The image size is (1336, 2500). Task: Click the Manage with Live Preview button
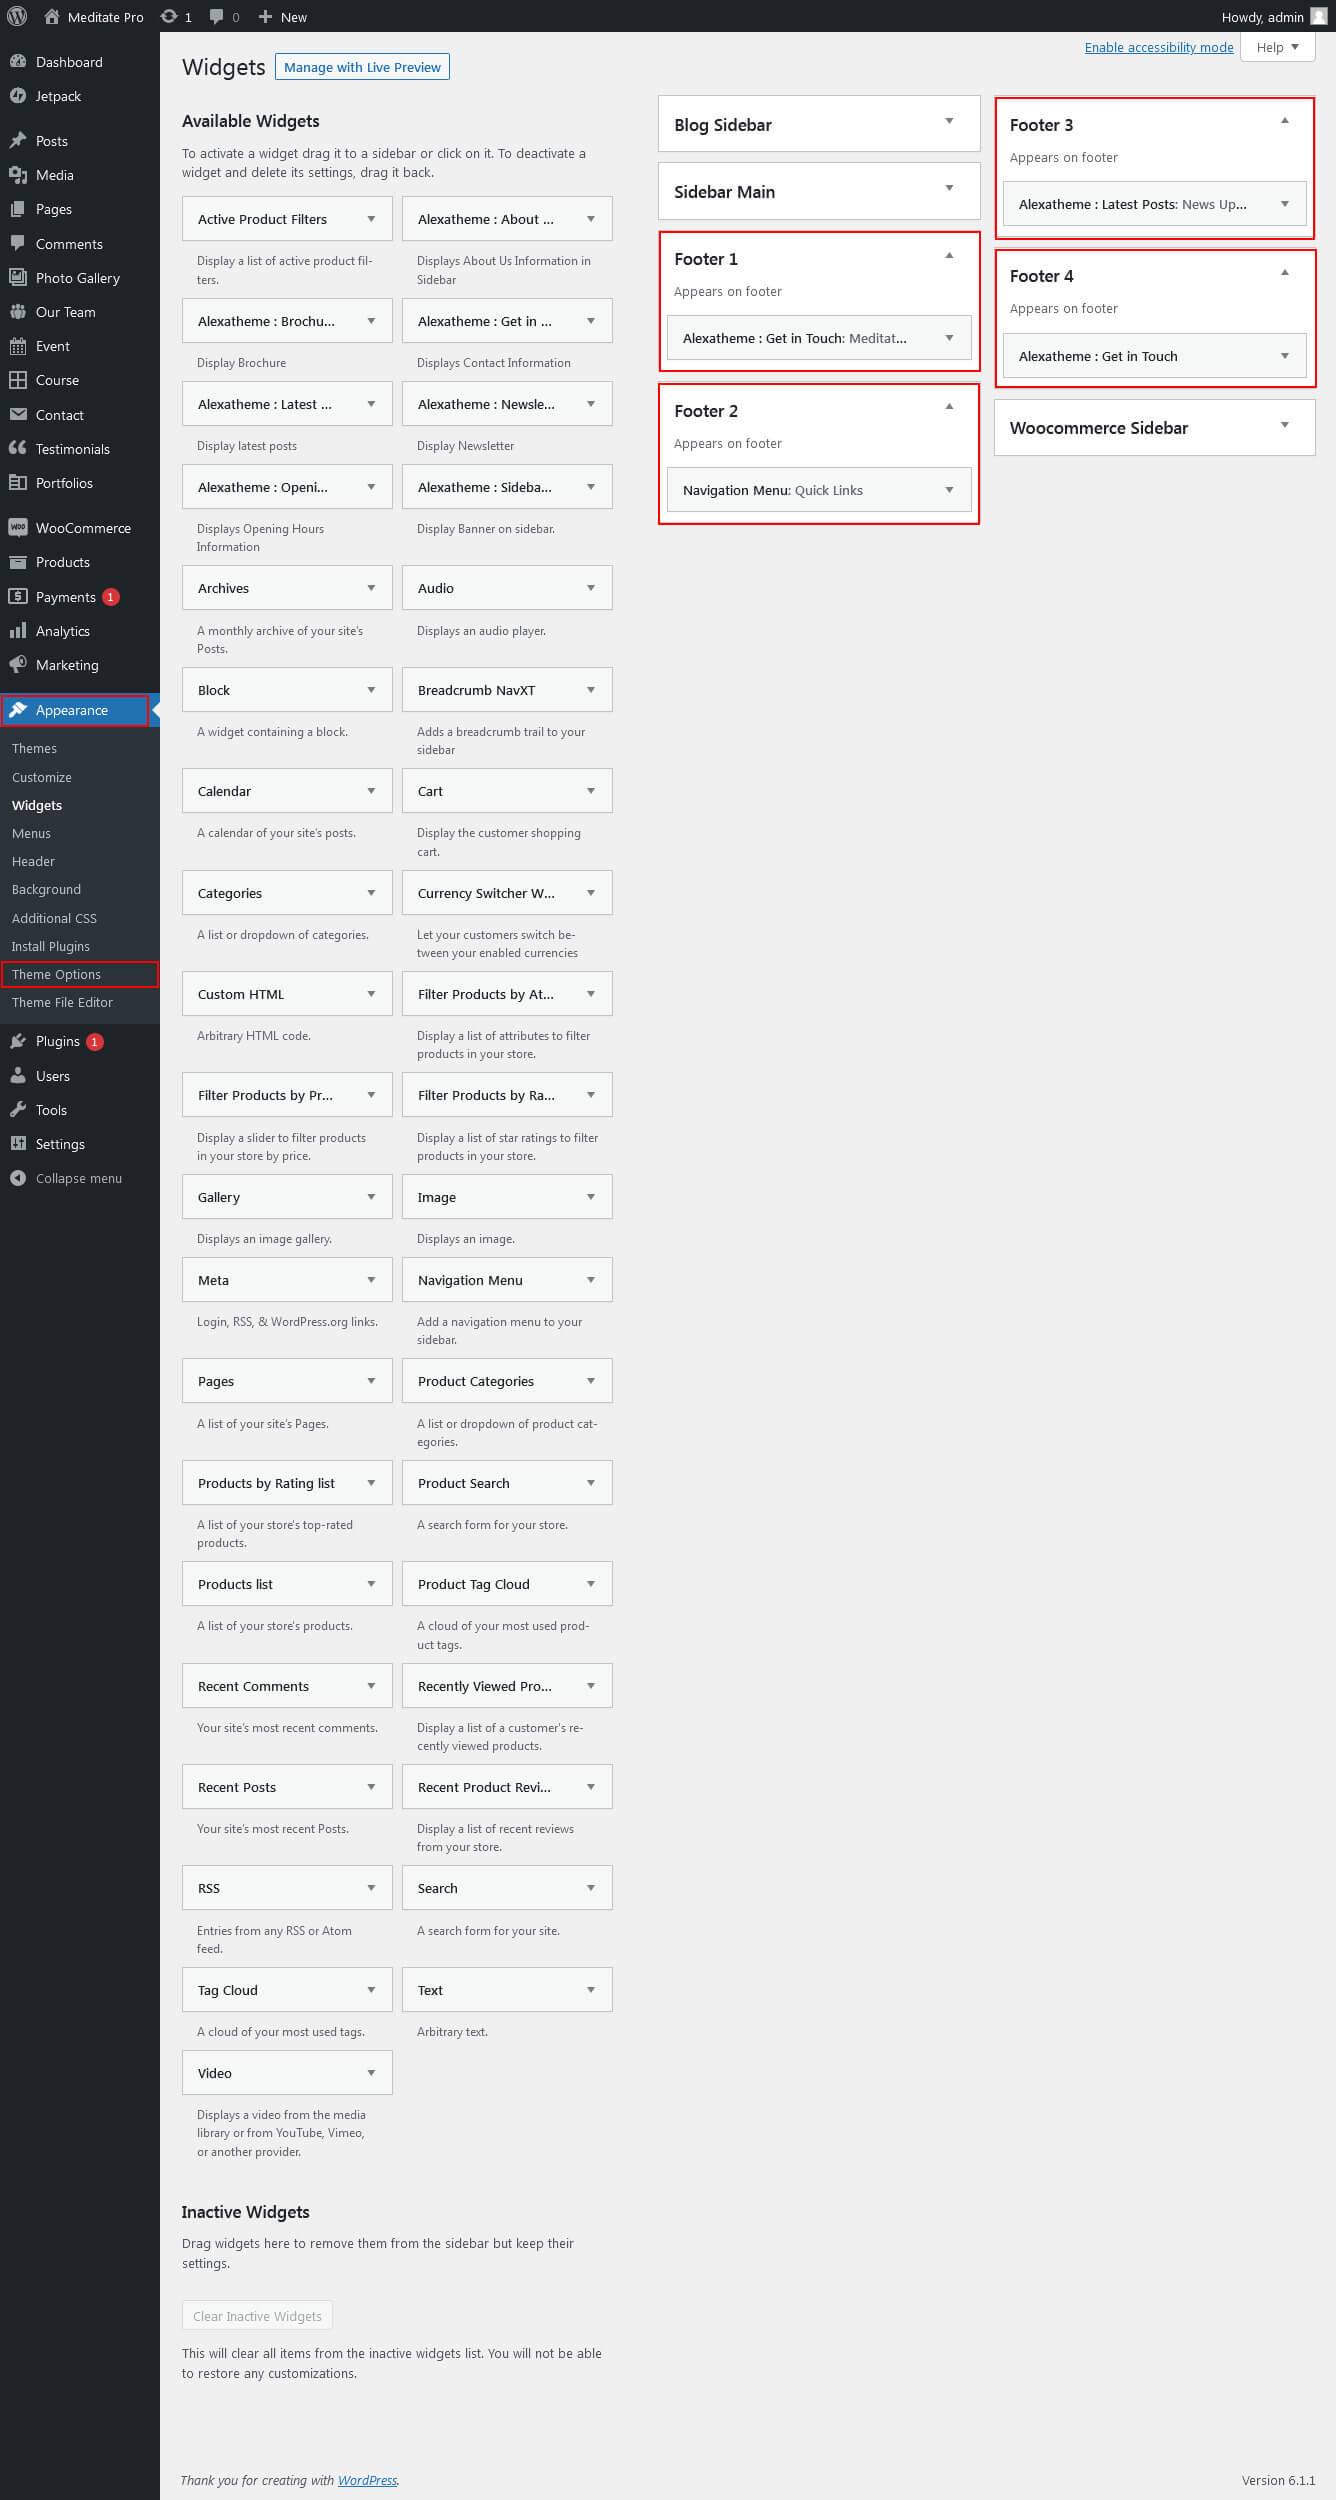click(362, 67)
